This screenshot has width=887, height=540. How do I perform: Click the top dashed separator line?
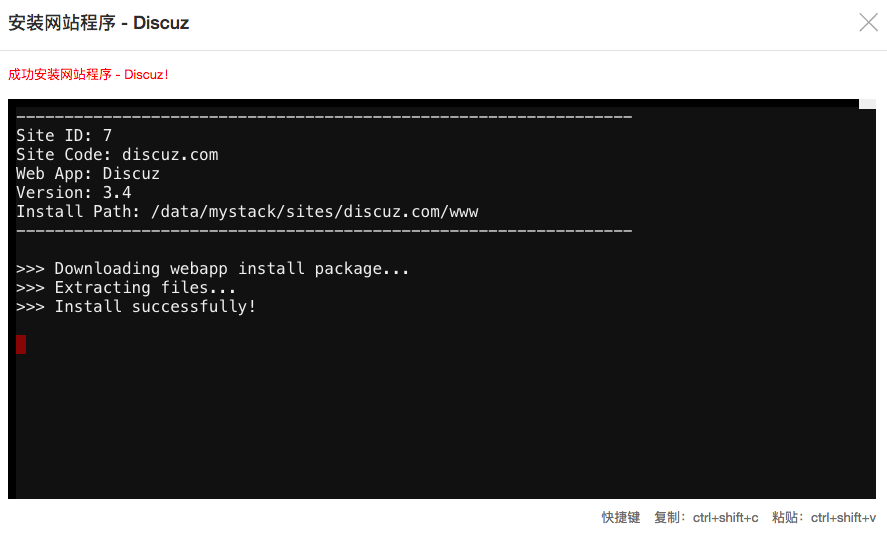pos(324,117)
